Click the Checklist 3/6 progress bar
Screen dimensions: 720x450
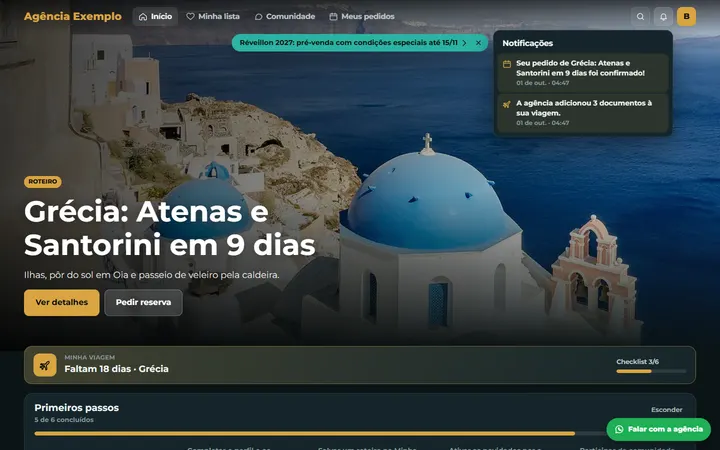click(651, 371)
